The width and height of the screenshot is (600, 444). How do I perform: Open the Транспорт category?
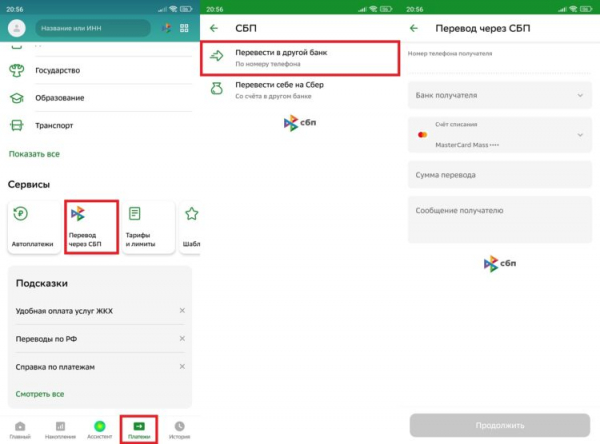click(x=100, y=126)
